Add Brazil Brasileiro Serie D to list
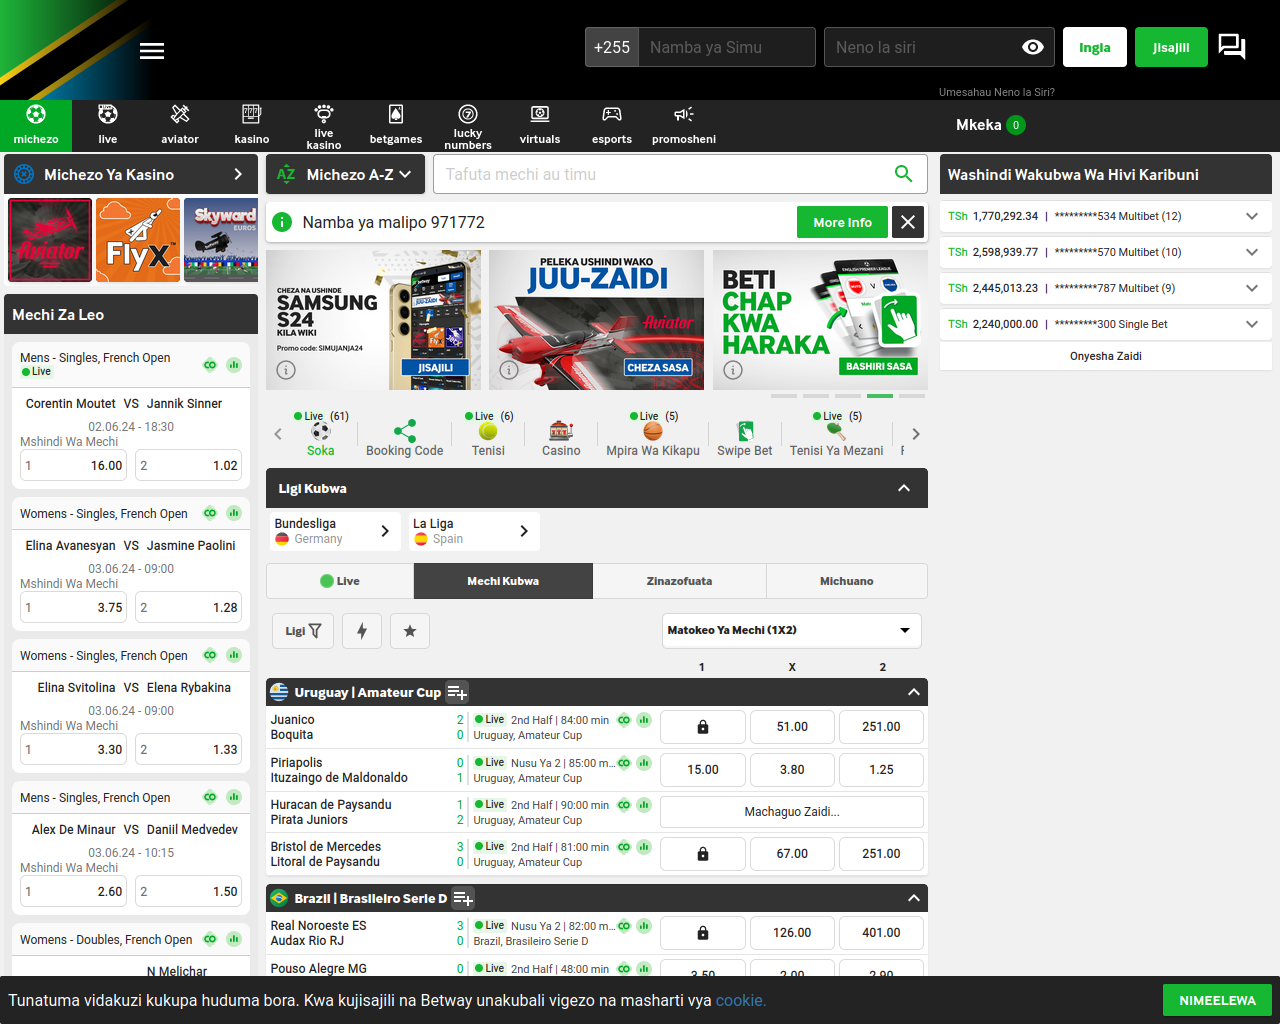This screenshot has width=1280, height=1024. pyautogui.click(x=463, y=899)
